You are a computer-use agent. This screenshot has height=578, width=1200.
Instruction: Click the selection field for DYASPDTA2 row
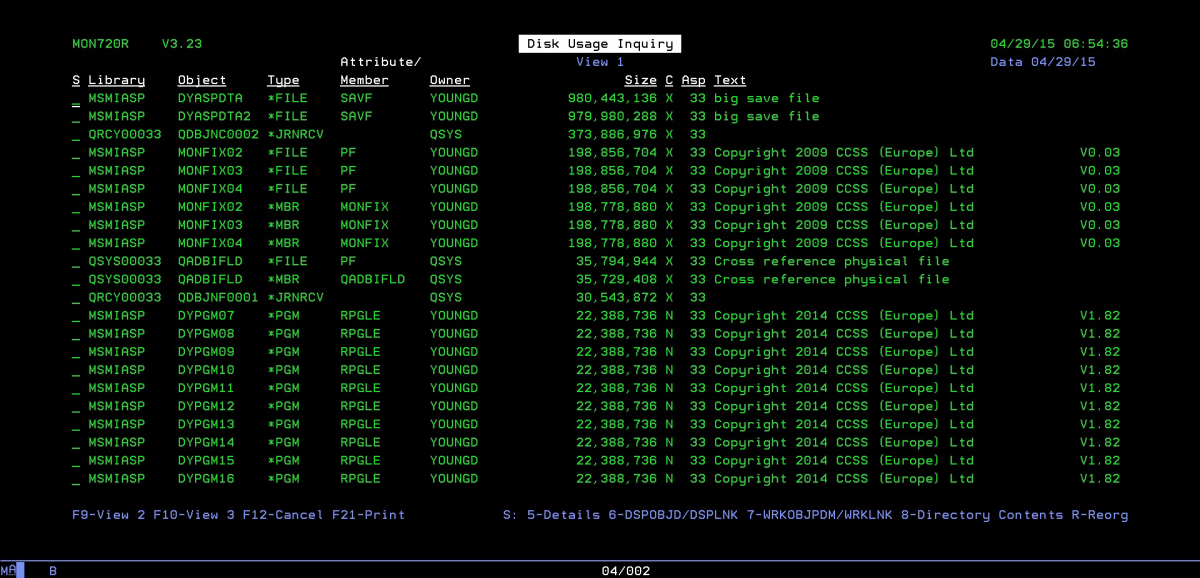[76, 117]
